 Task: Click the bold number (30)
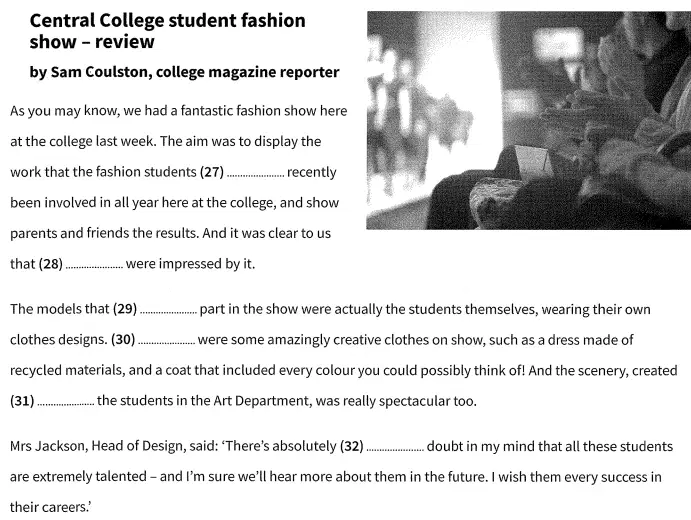123,340
